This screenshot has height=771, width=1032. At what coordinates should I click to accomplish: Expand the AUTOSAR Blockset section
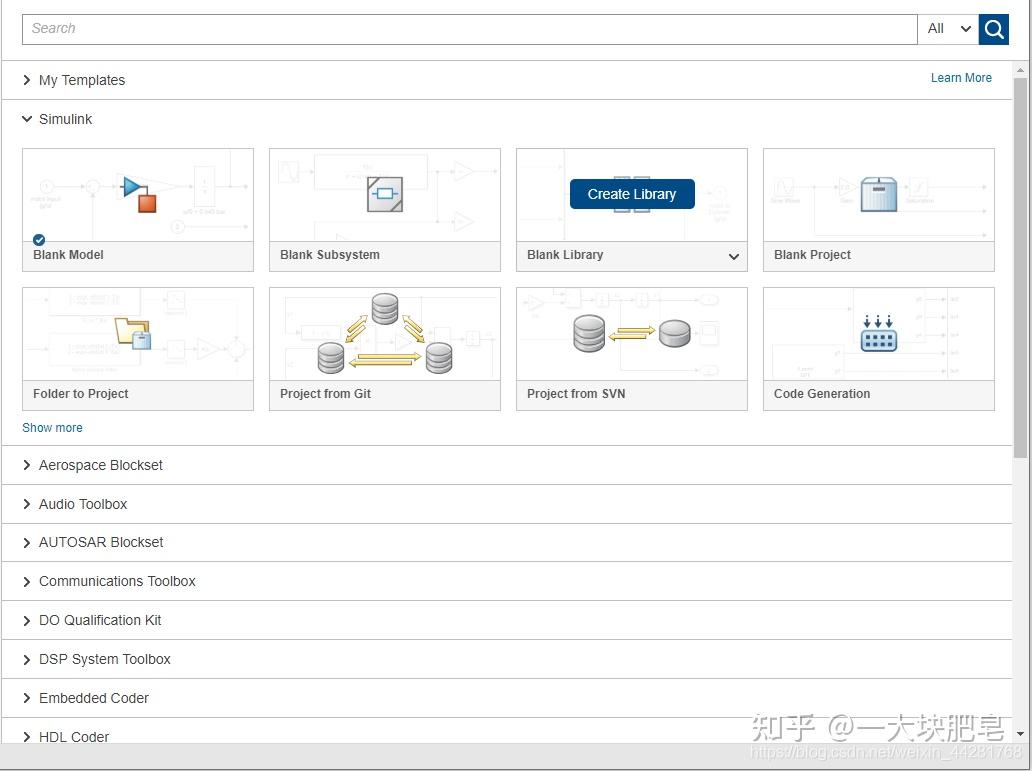coord(27,543)
